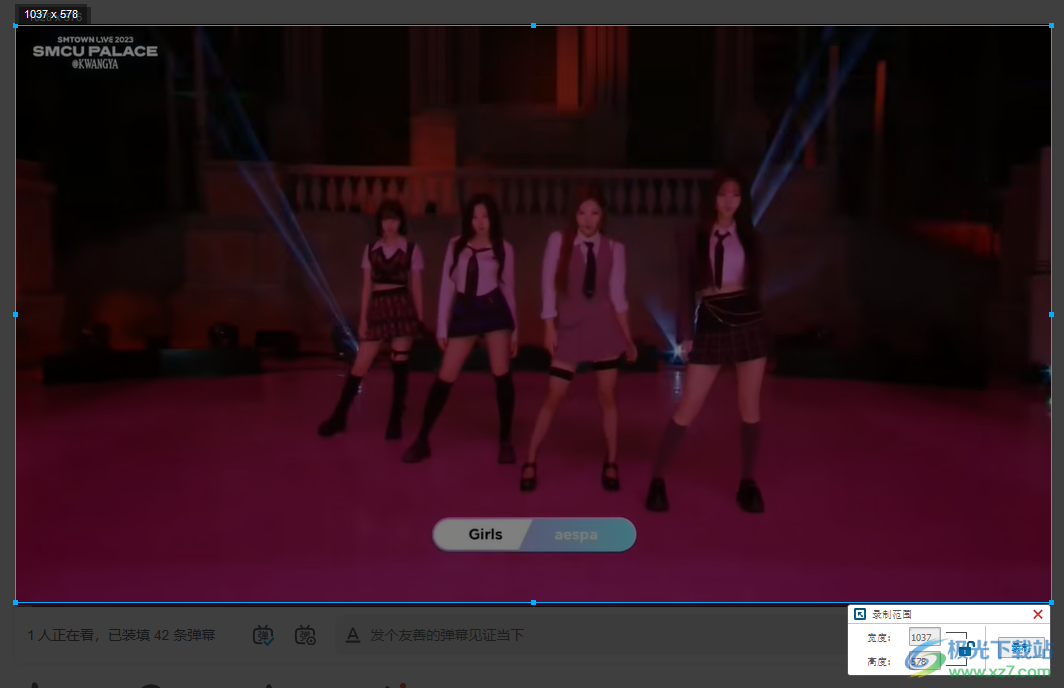The width and height of the screenshot is (1064, 688).
Task: Click the 高度 height input field
Action: tap(924, 661)
